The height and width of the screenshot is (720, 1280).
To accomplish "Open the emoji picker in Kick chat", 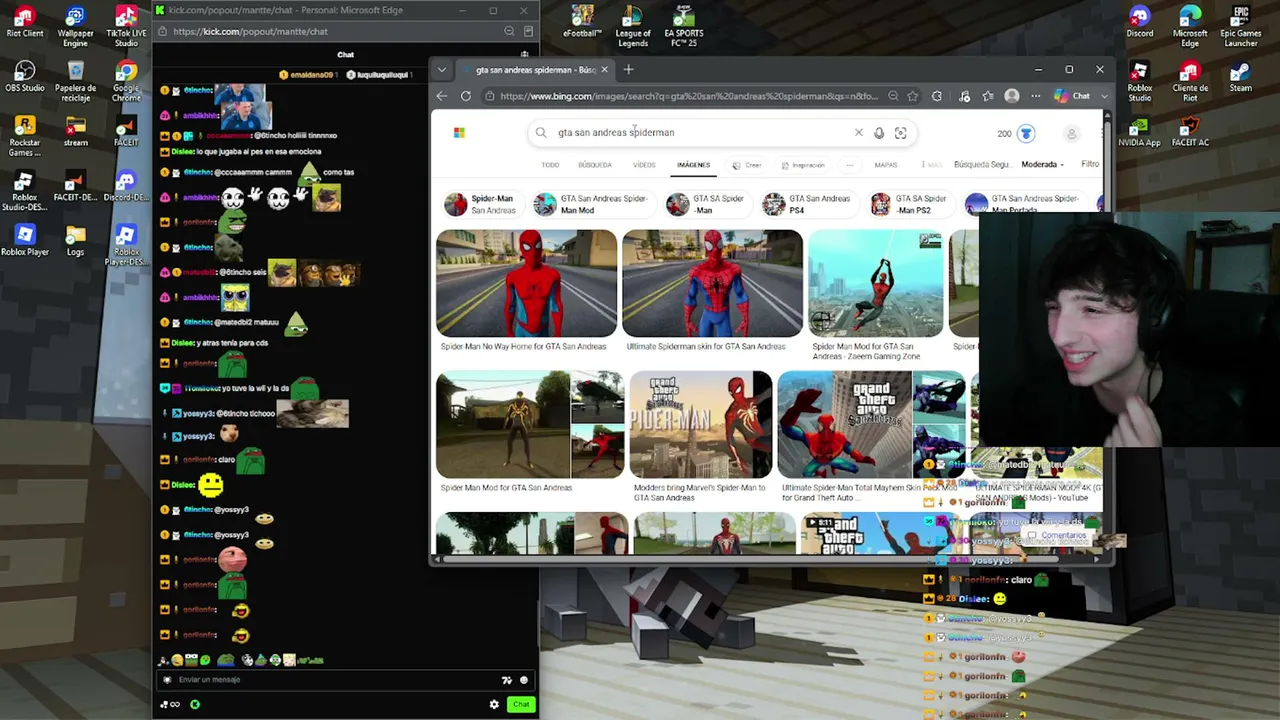I will 523,680.
